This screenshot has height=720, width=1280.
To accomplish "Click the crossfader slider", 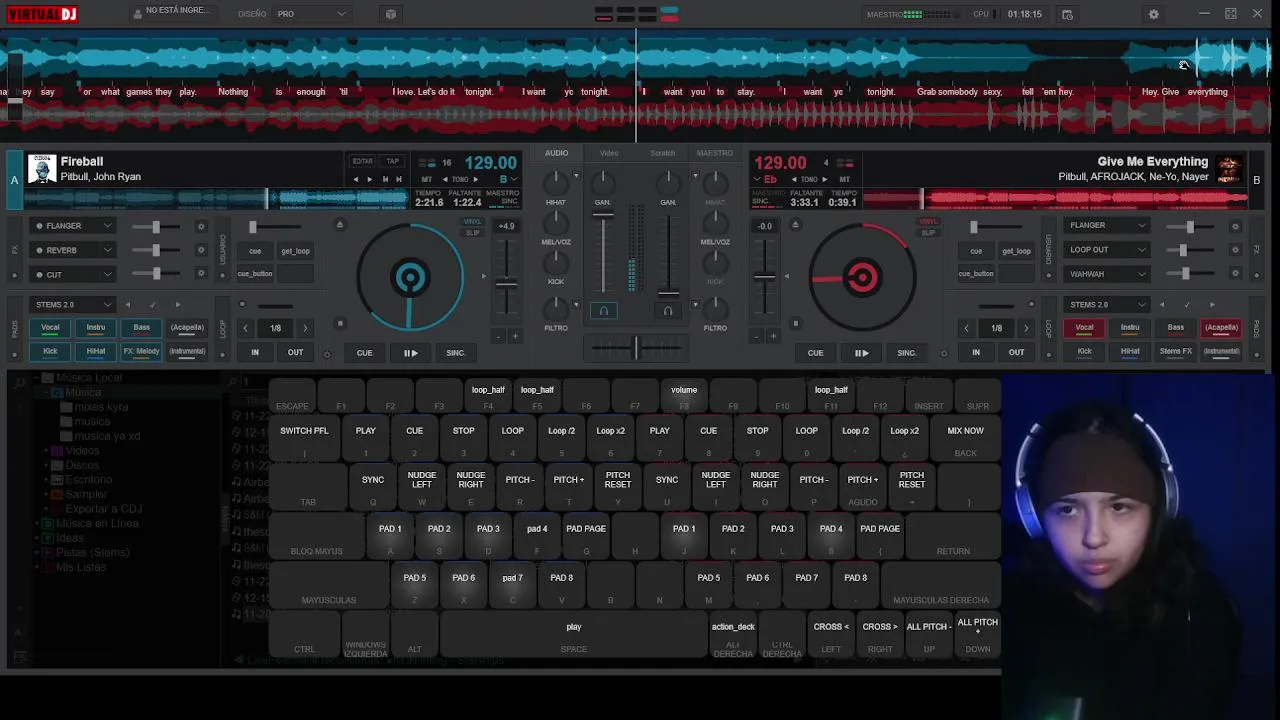I will point(636,348).
